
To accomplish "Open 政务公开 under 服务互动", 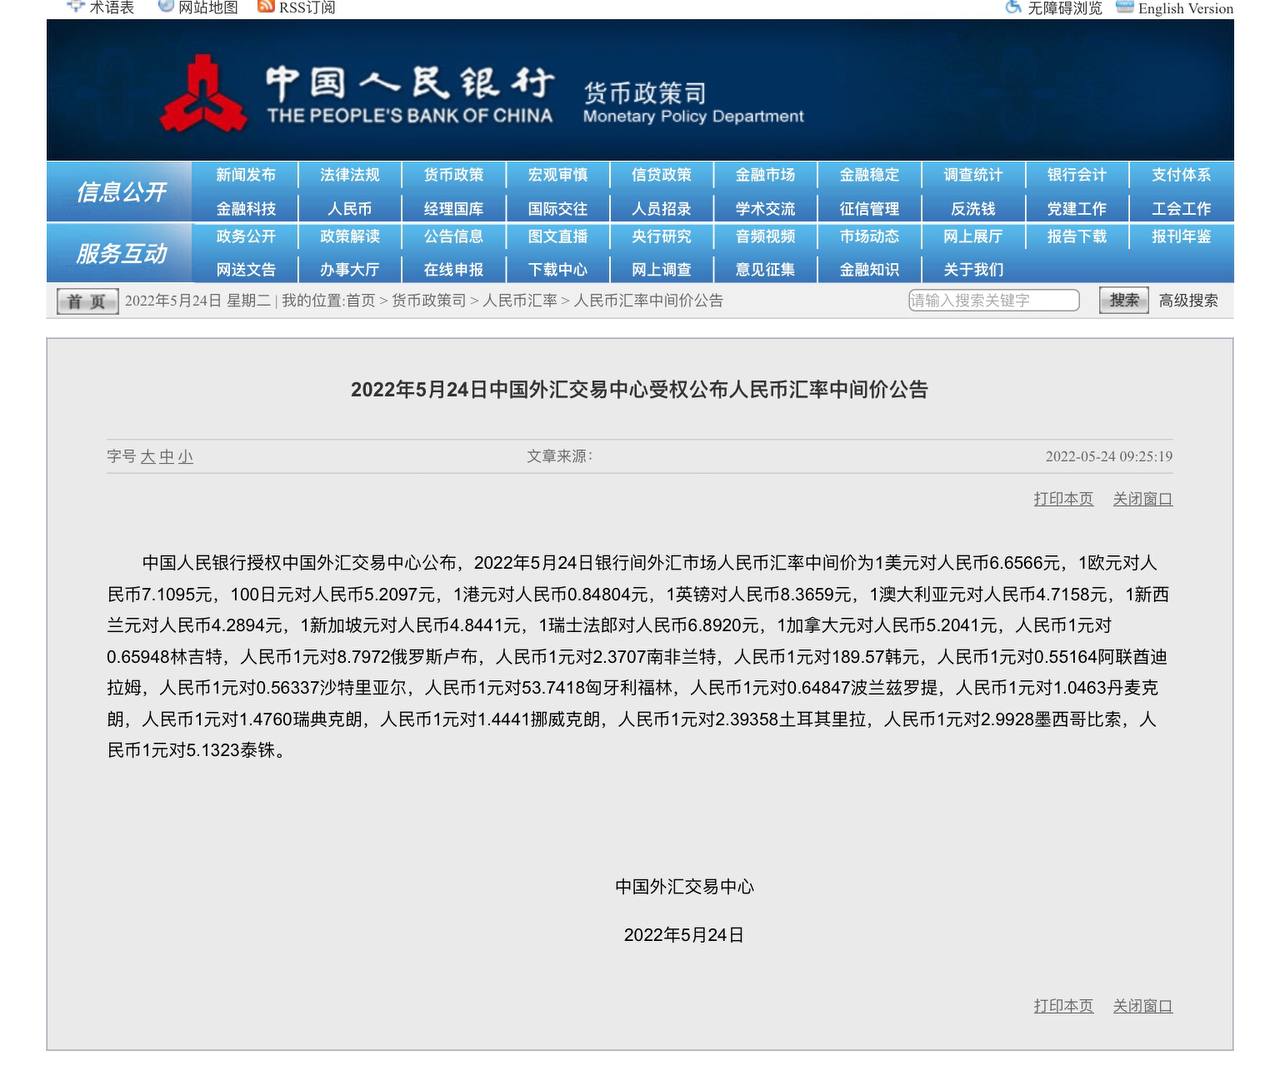I will pos(245,237).
